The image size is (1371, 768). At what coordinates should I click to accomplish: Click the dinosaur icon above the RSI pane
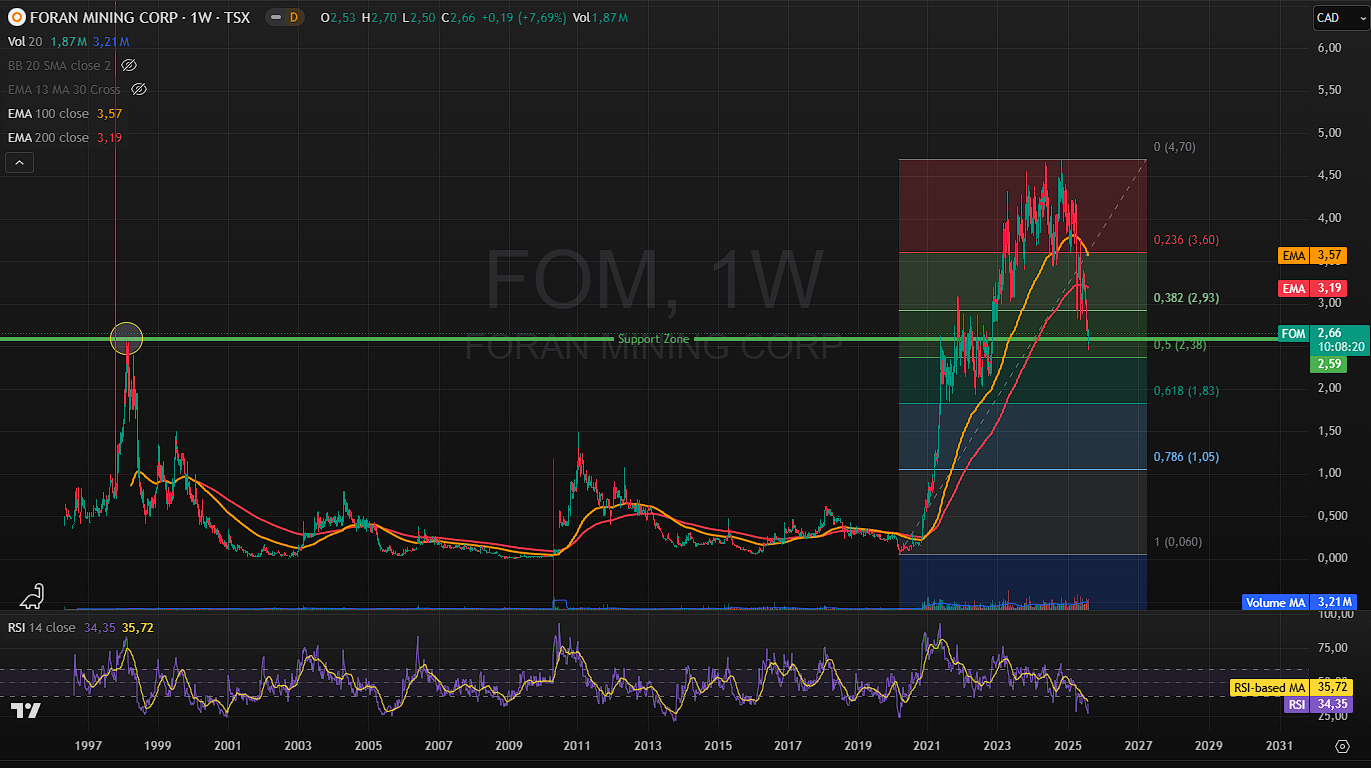tap(31, 594)
